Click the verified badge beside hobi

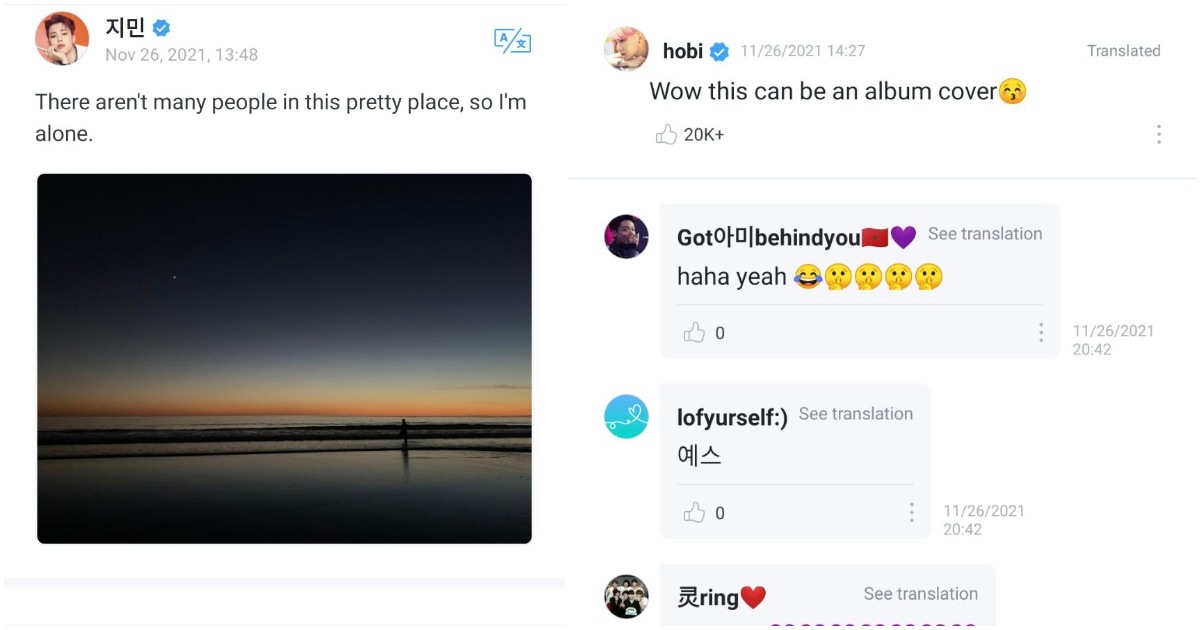pos(719,52)
